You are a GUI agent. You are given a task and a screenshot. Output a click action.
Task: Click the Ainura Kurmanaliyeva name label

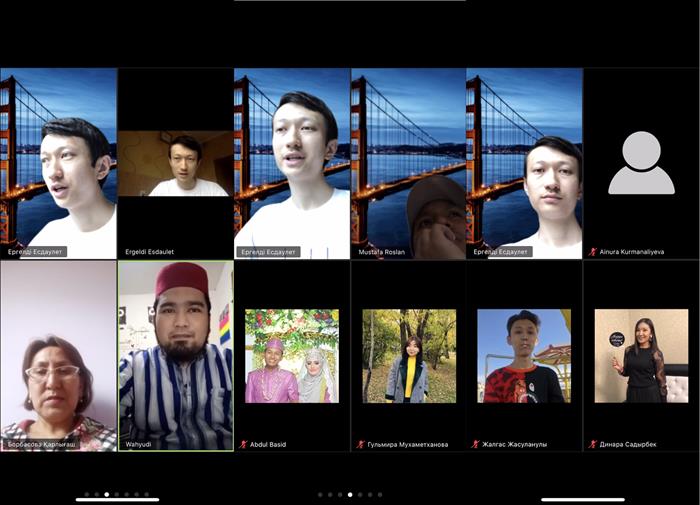632,252
